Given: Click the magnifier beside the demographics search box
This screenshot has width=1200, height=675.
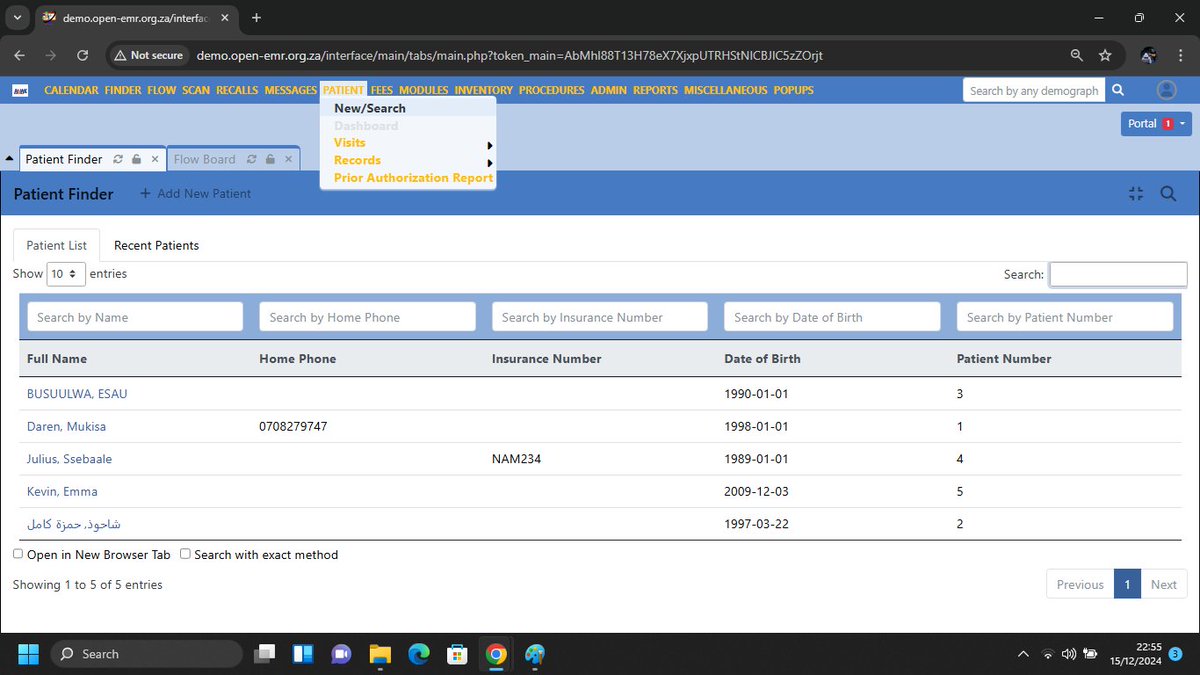Looking at the screenshot, I should [x=1118, y=90].
